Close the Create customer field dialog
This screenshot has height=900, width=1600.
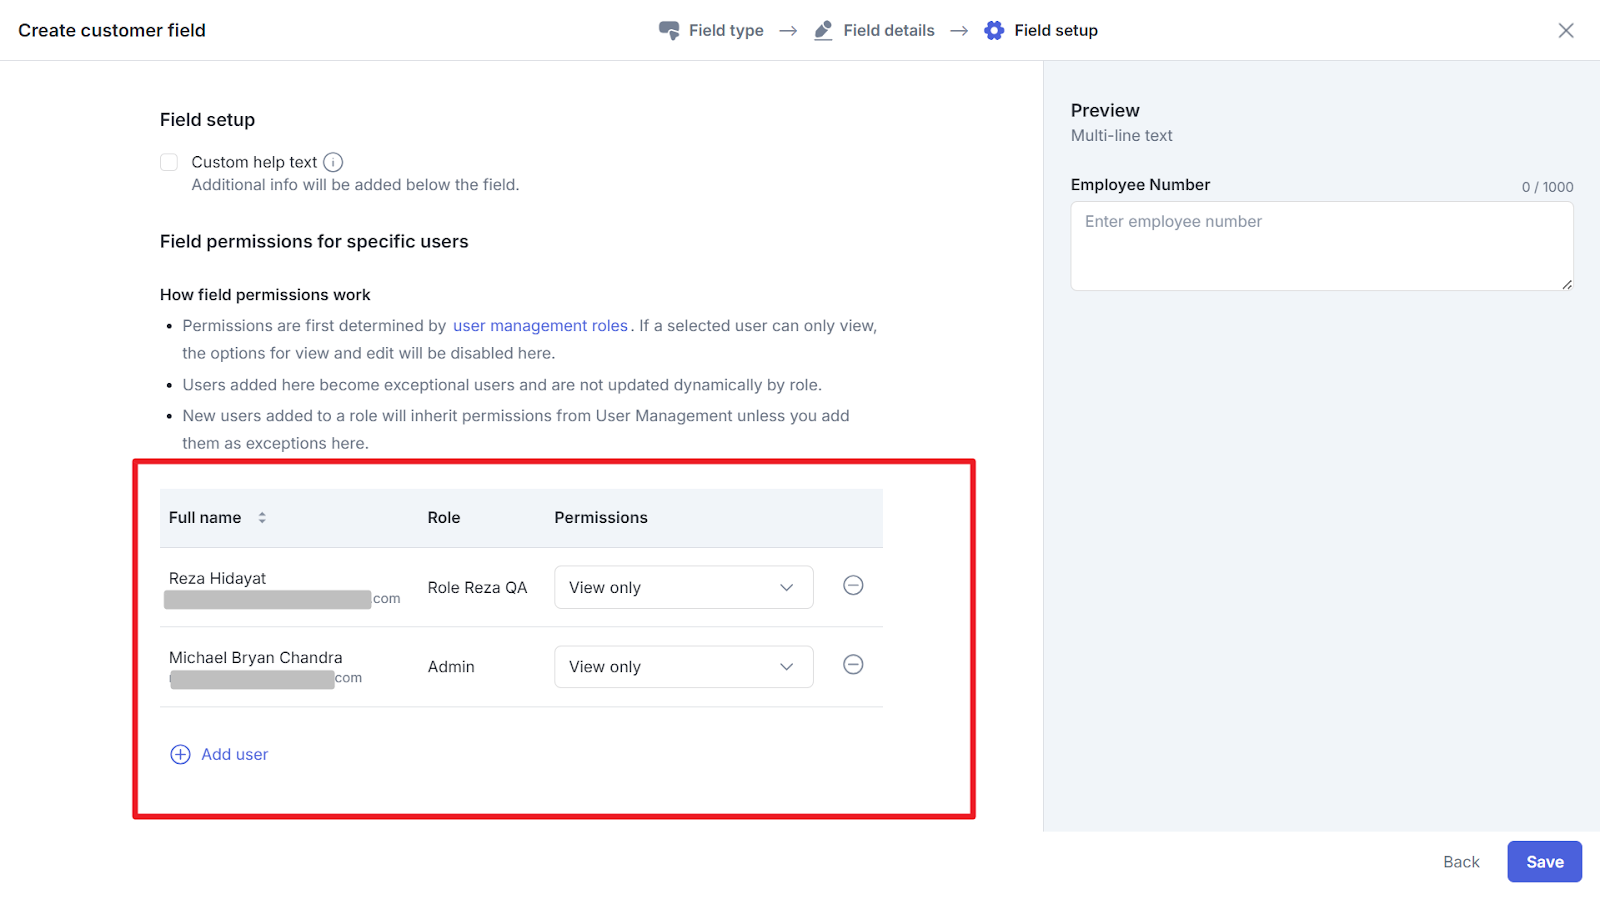(x=1566, y=31)
